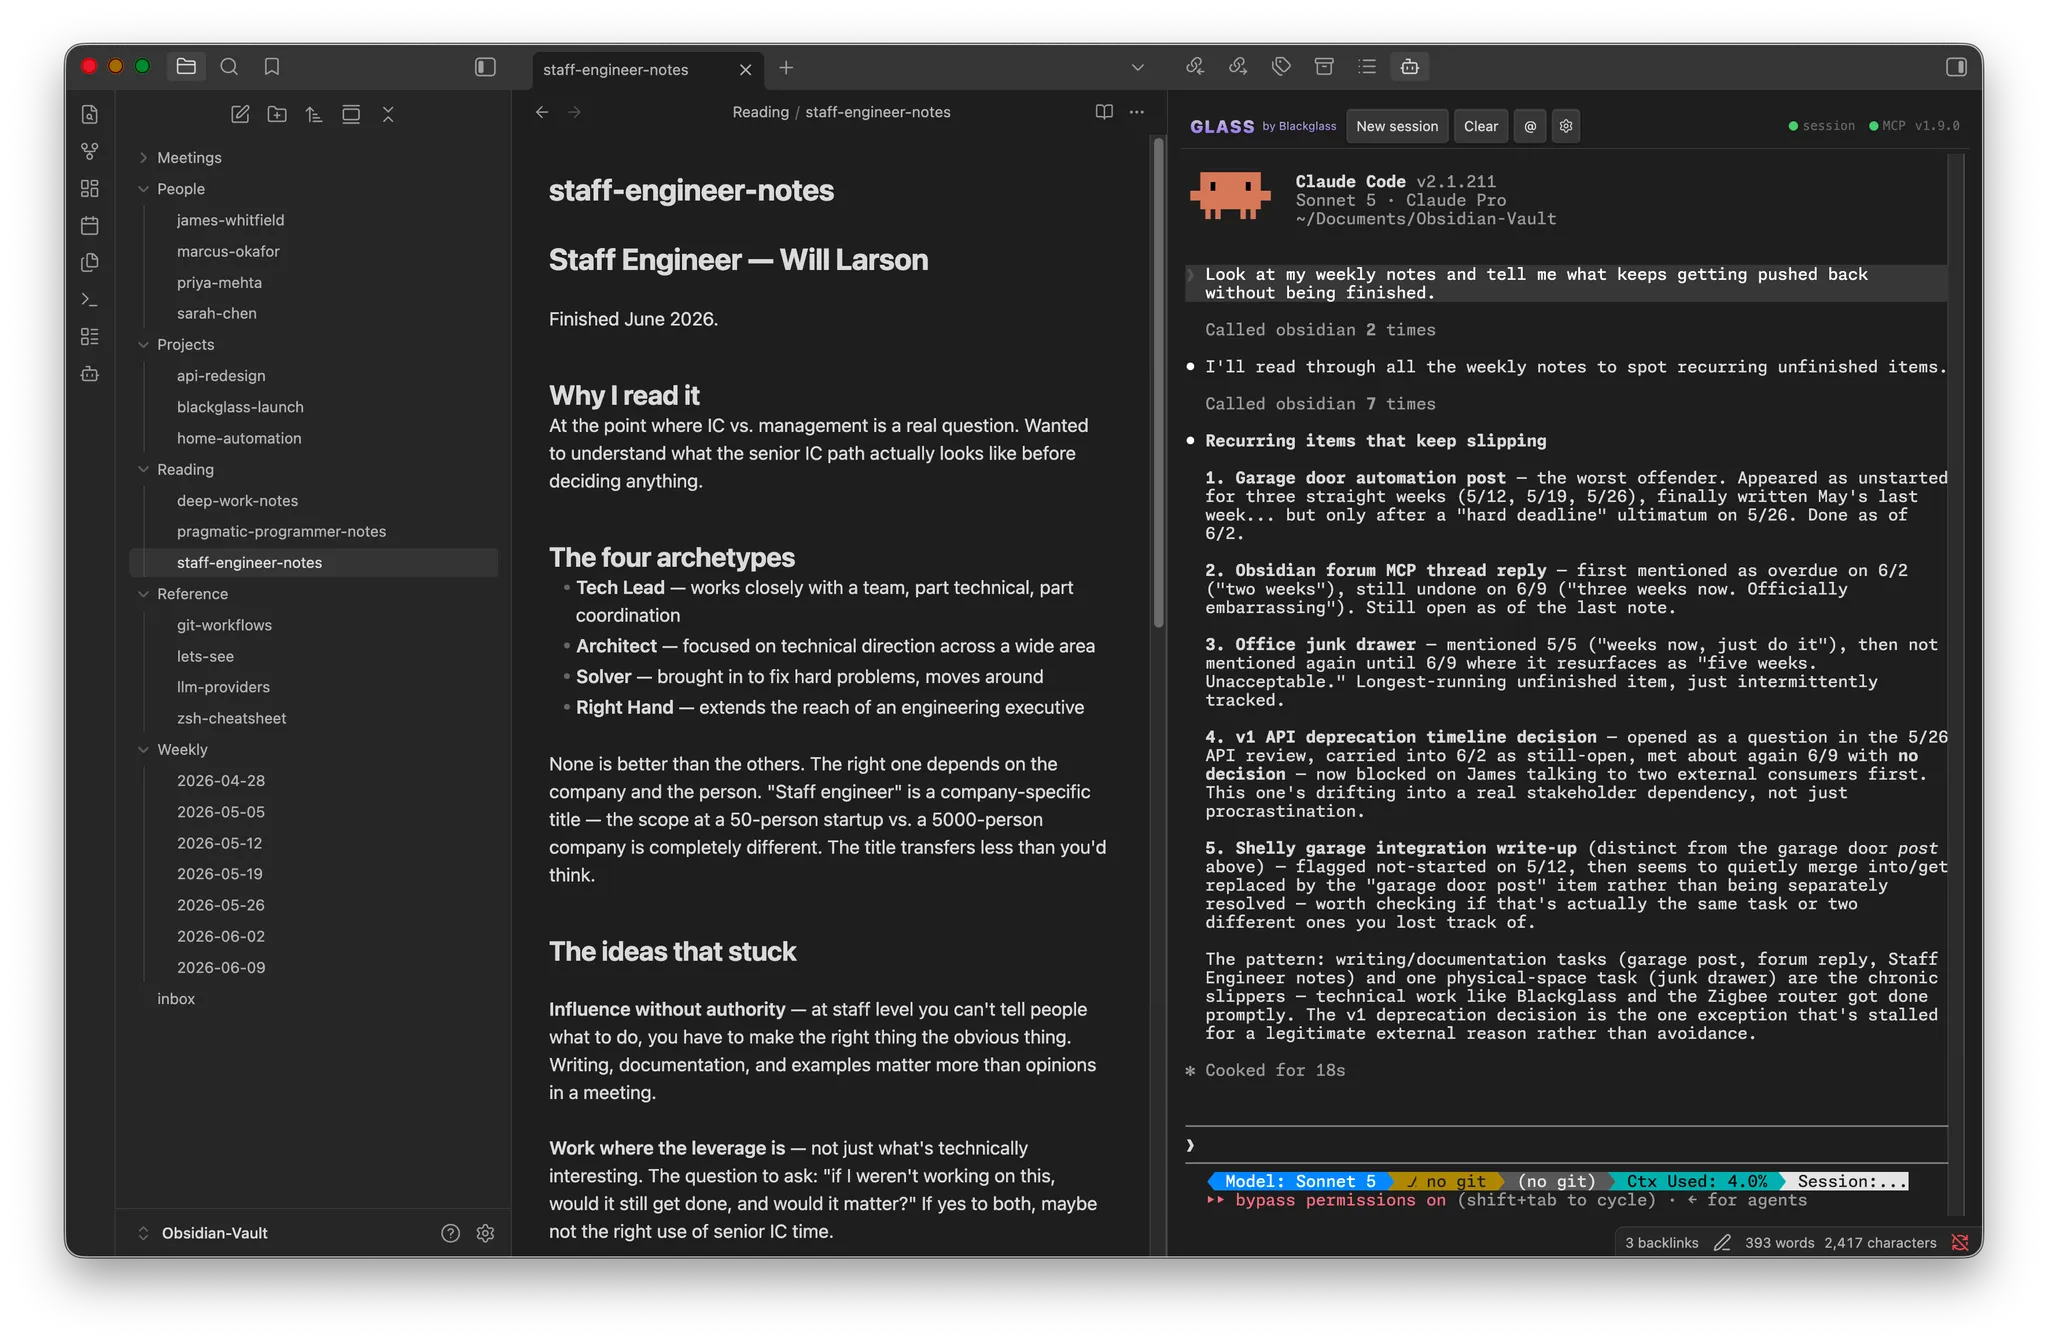Screen dimensions: 2048x1343
Task: Click the 393 words status item
Action: click(x=1780, y=1243)
